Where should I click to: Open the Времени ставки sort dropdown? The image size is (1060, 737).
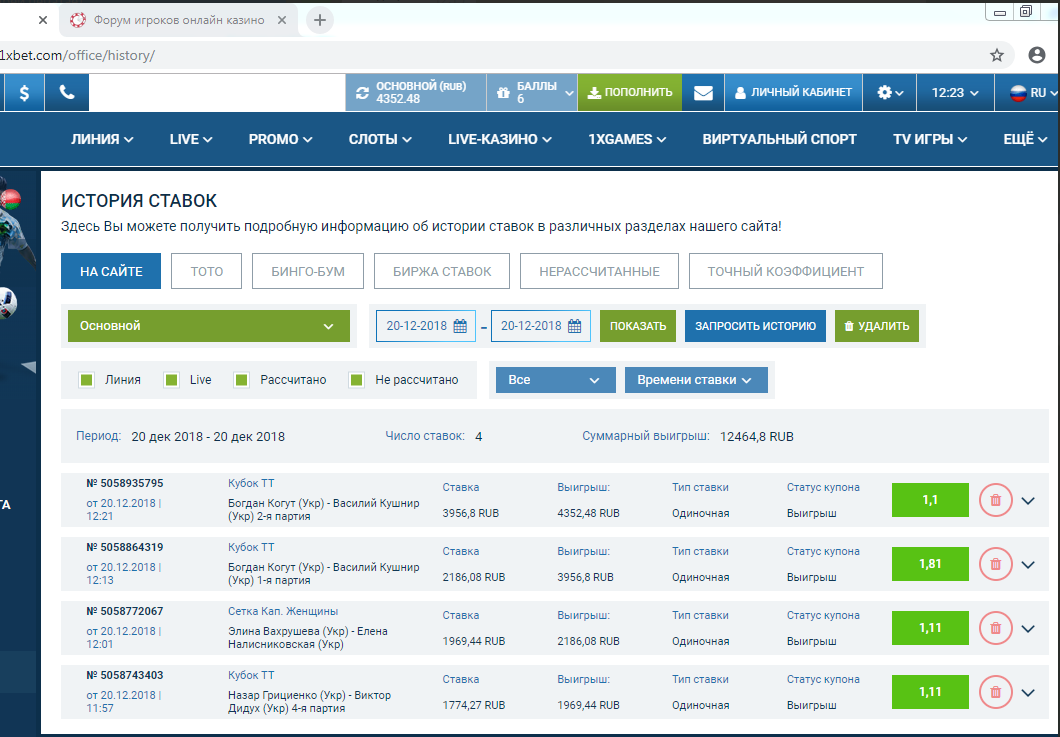click(695, 380)
